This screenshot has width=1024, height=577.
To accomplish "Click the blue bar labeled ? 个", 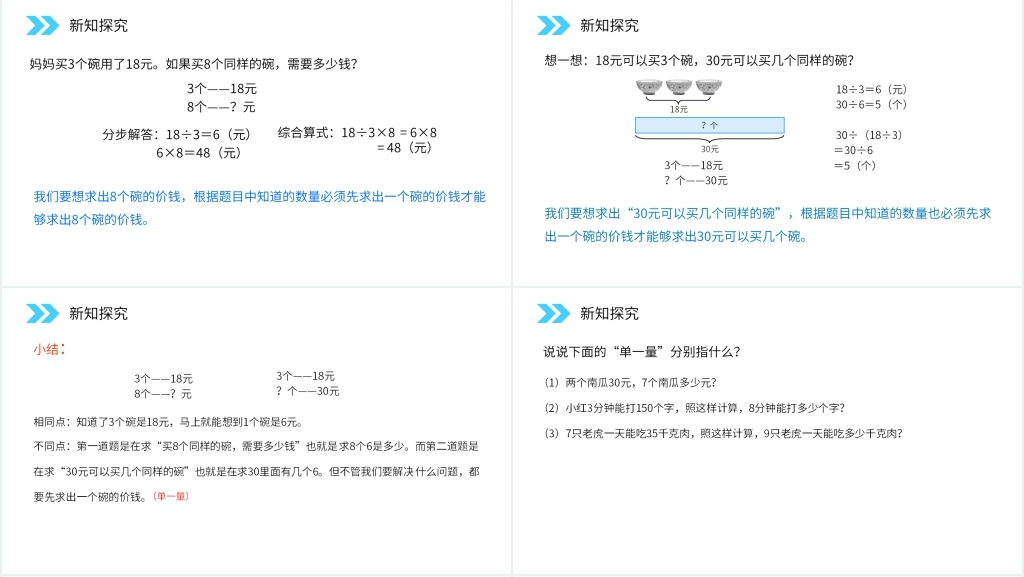I will pyautogui.click(x=710, y=125).
